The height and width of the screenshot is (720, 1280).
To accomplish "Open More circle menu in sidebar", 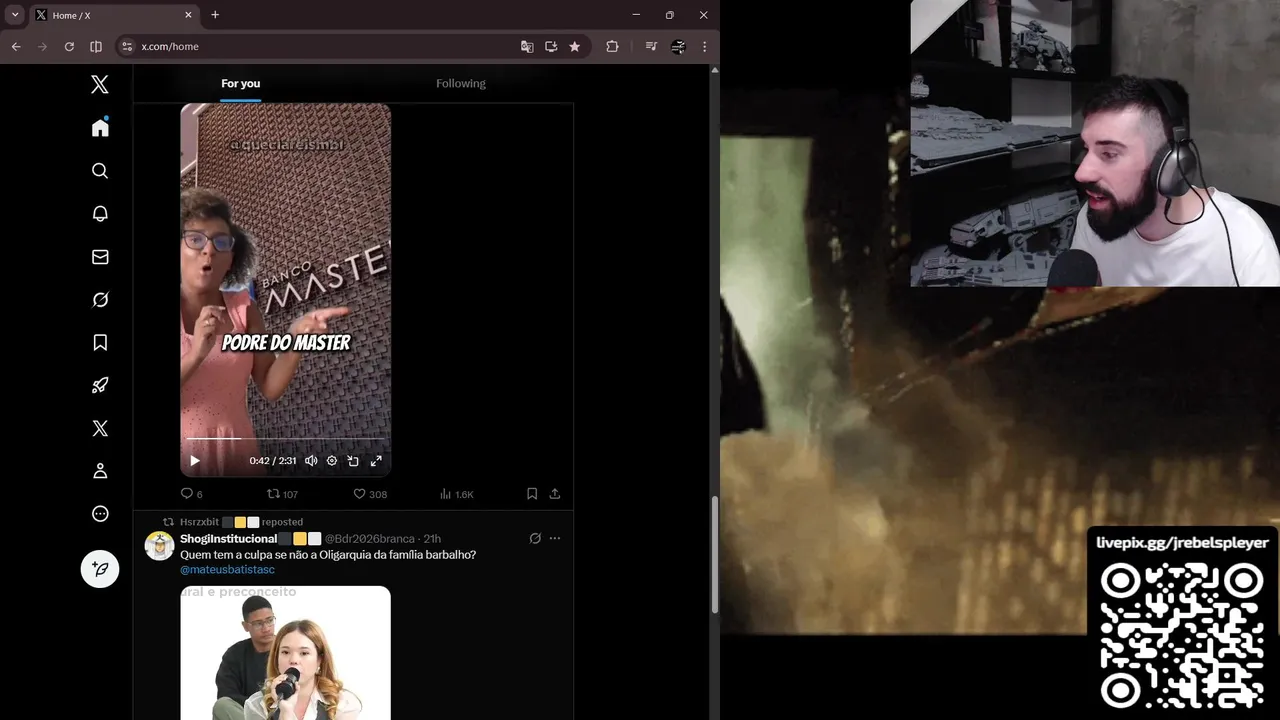I will tap(100, 514).
